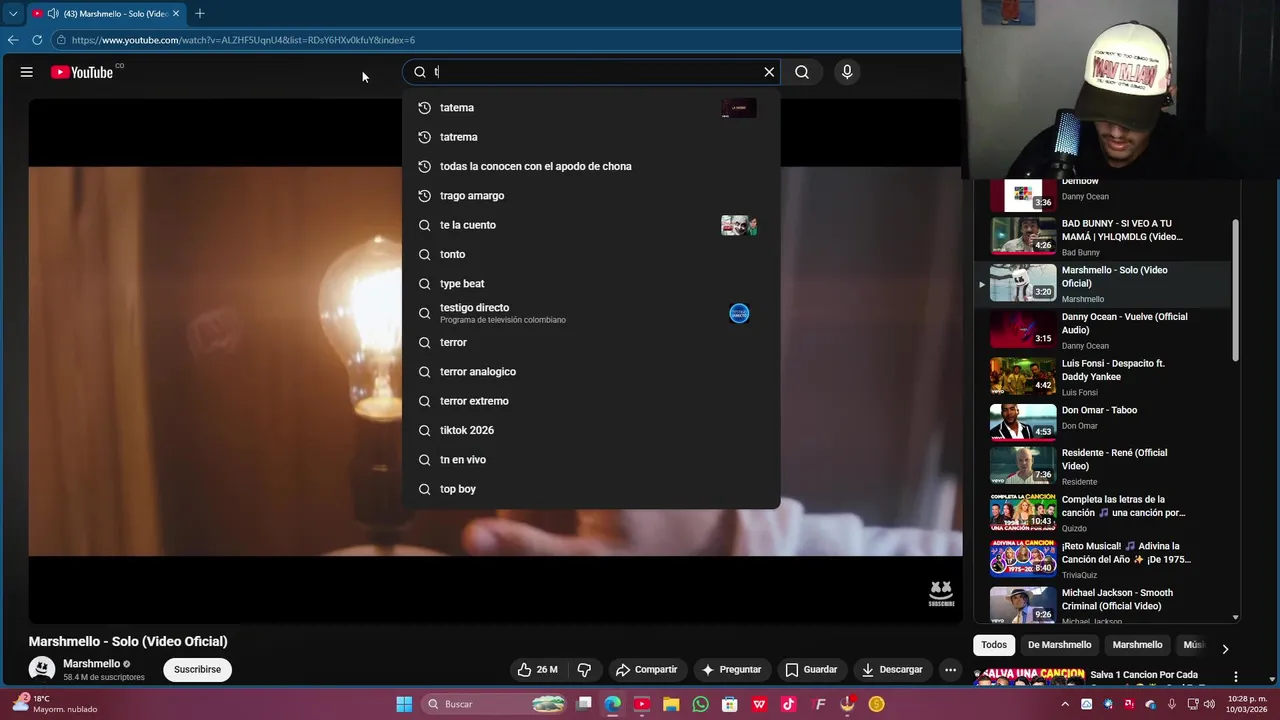
Task: Select the "De Marshmello" filter chip
Action: (x=1060, y=645)
